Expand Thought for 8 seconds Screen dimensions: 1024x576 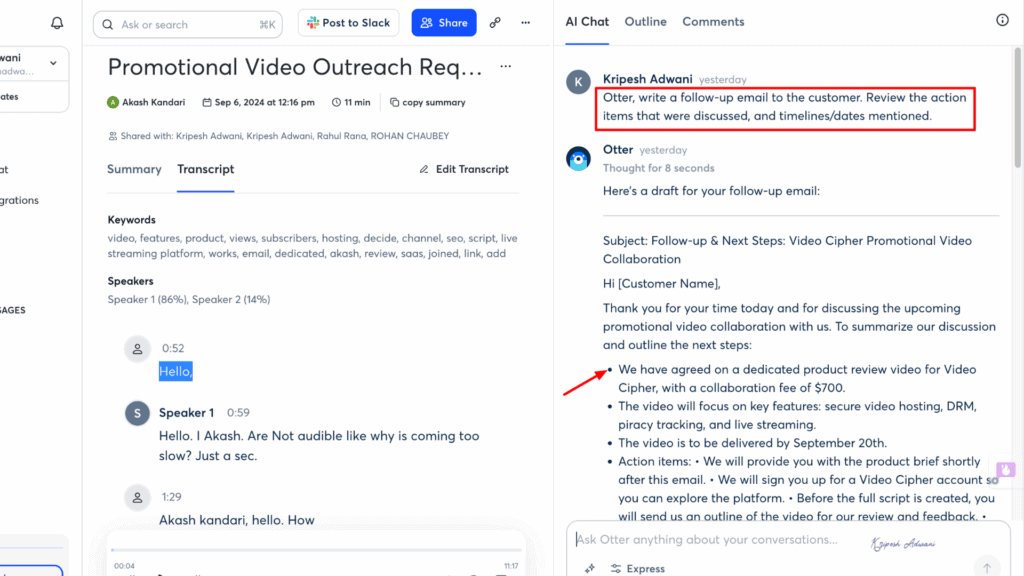coord(658,168)
